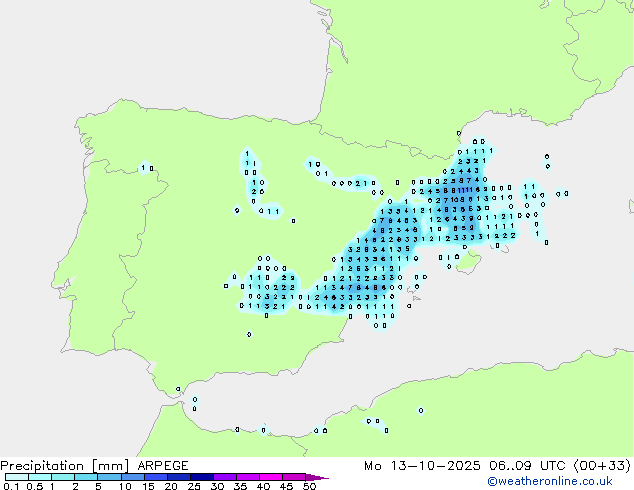Click the "0.1" legend scale label

pyautogui.click(x=11, y=486)
